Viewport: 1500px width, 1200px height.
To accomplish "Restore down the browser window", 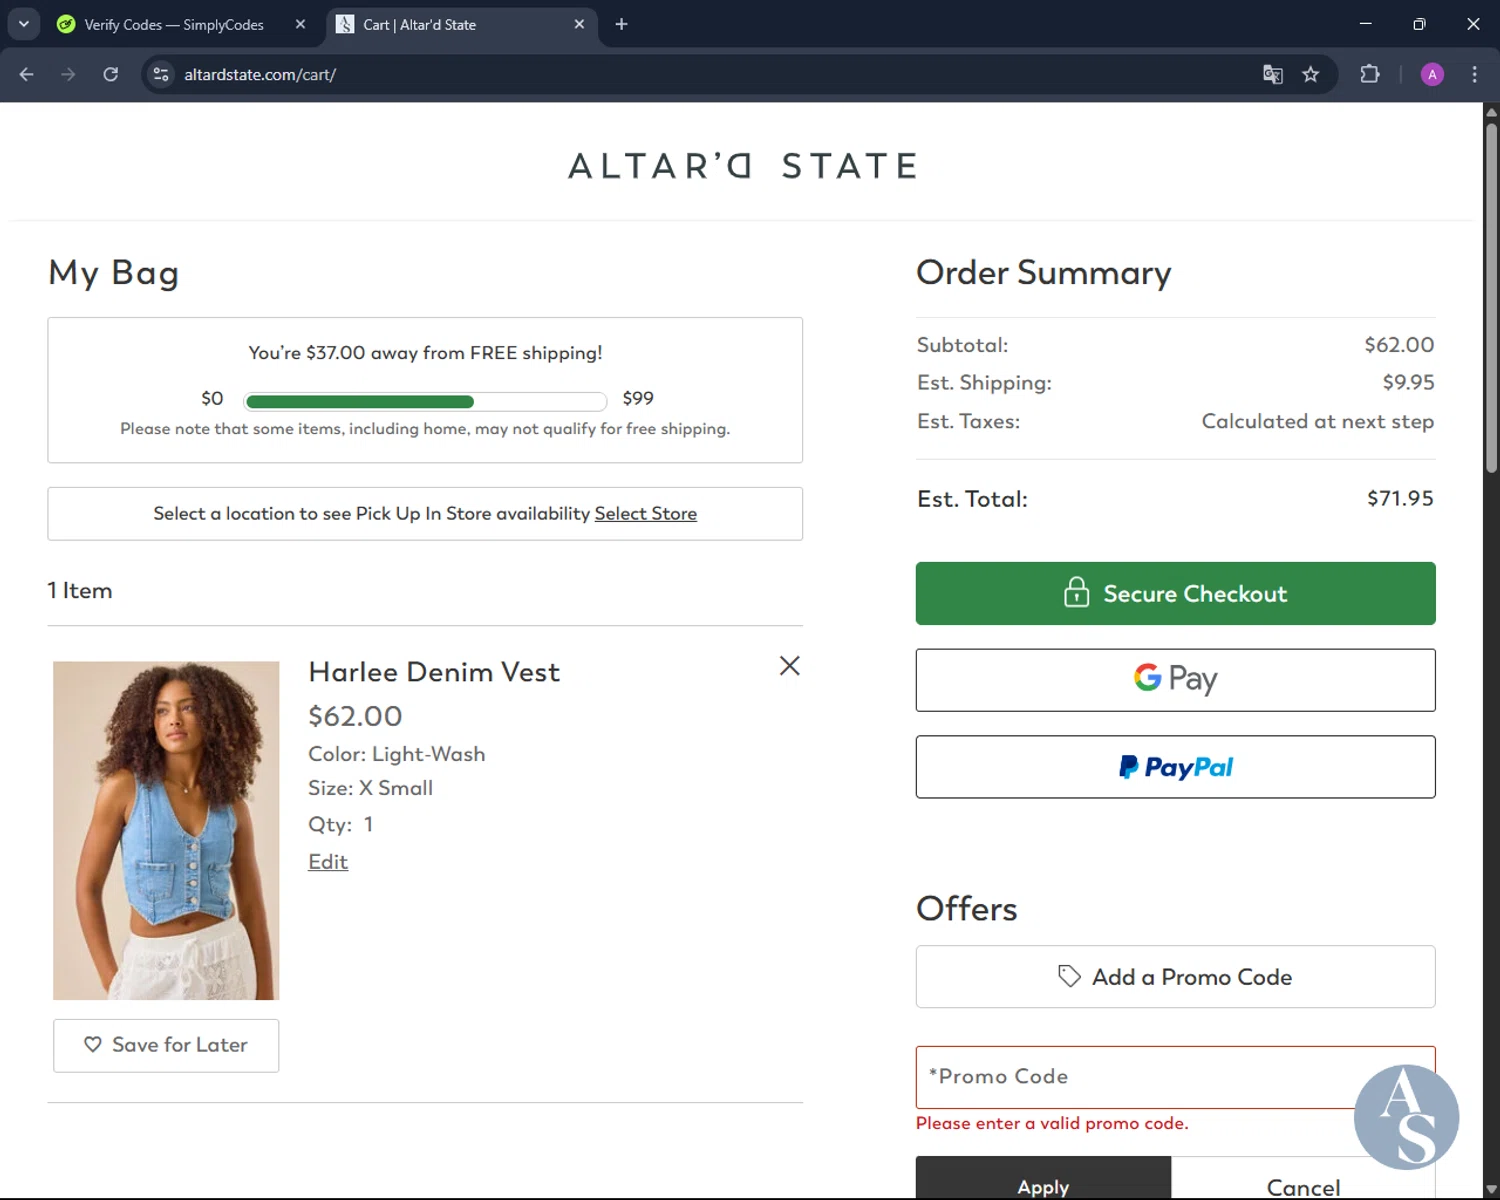I will tap(1419, 24).
